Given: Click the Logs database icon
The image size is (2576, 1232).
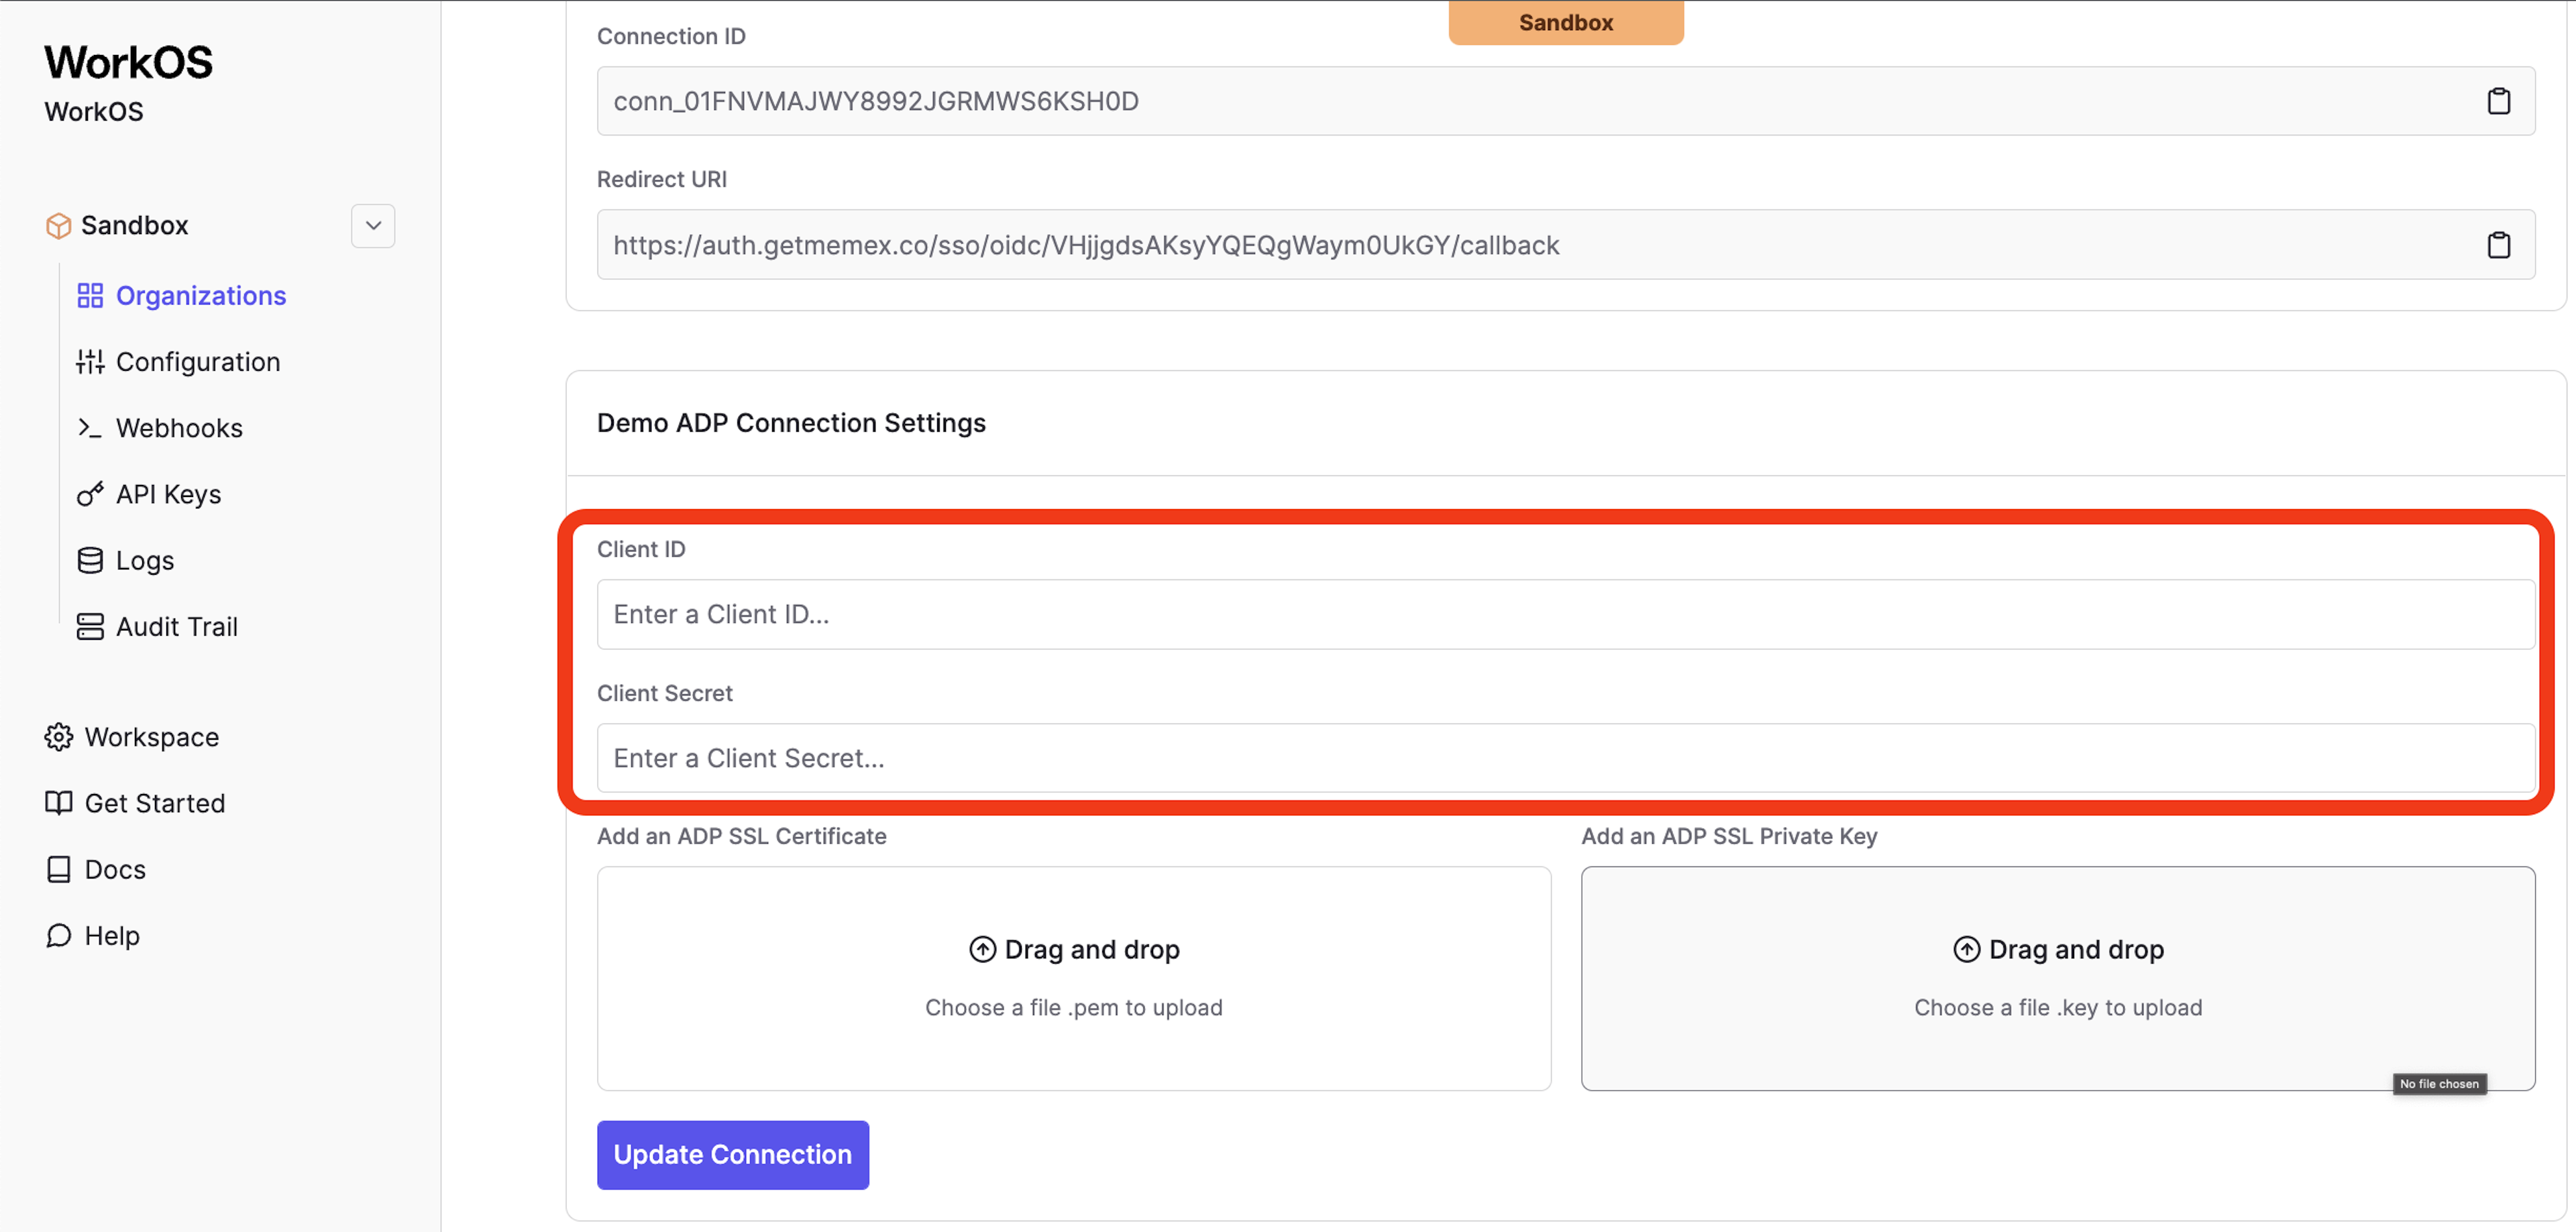Looking at the screenshot, I should (90, 561).
